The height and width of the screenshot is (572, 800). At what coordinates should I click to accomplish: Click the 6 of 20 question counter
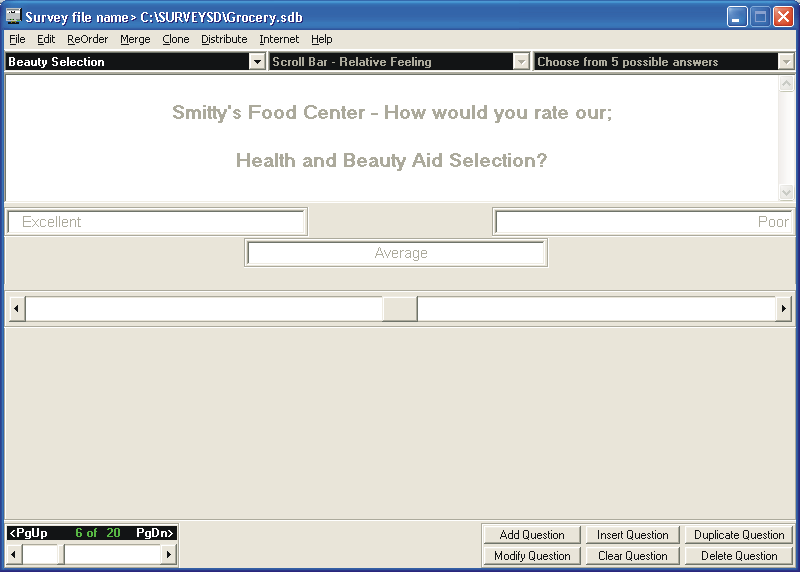(x=97, y=533)
